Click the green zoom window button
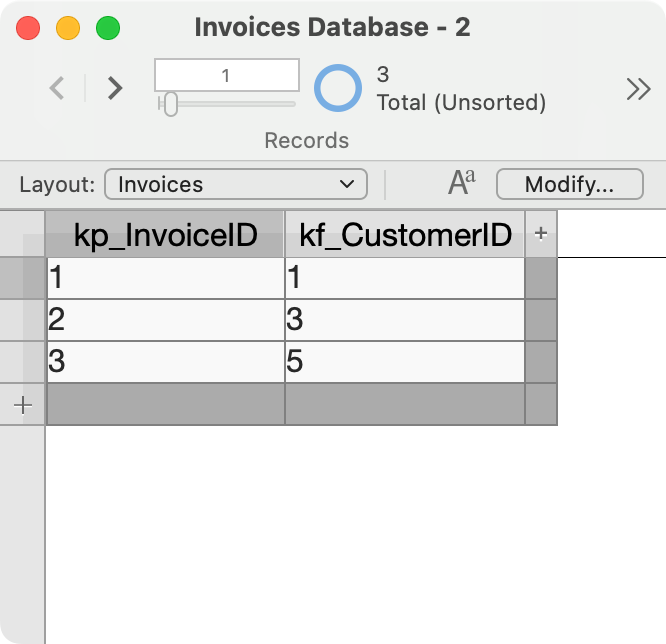666x644 pixels. click(x=108, y=28)
